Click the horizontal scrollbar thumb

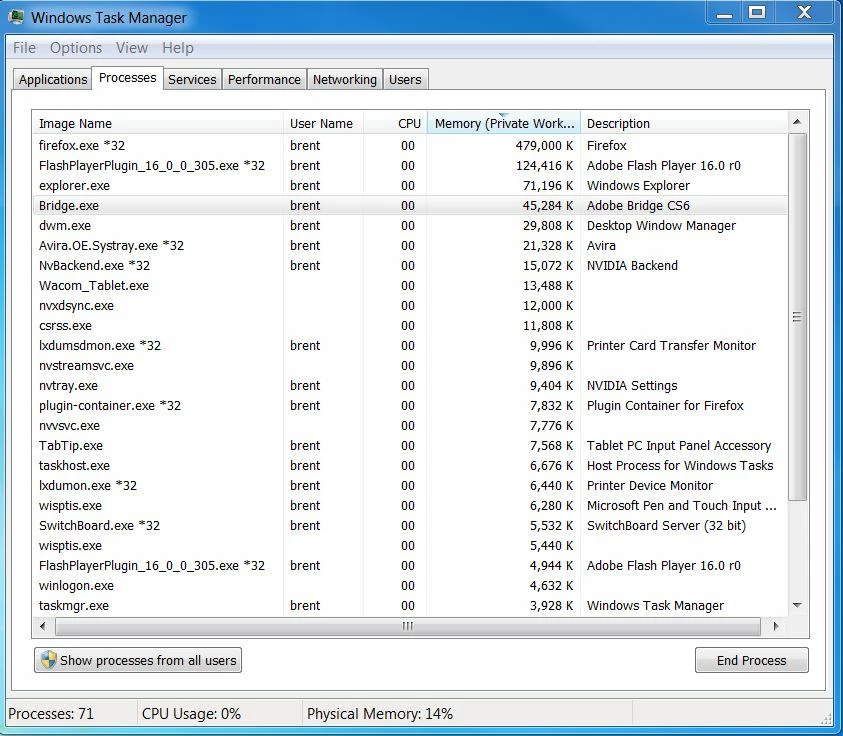(x=408, y=626)
